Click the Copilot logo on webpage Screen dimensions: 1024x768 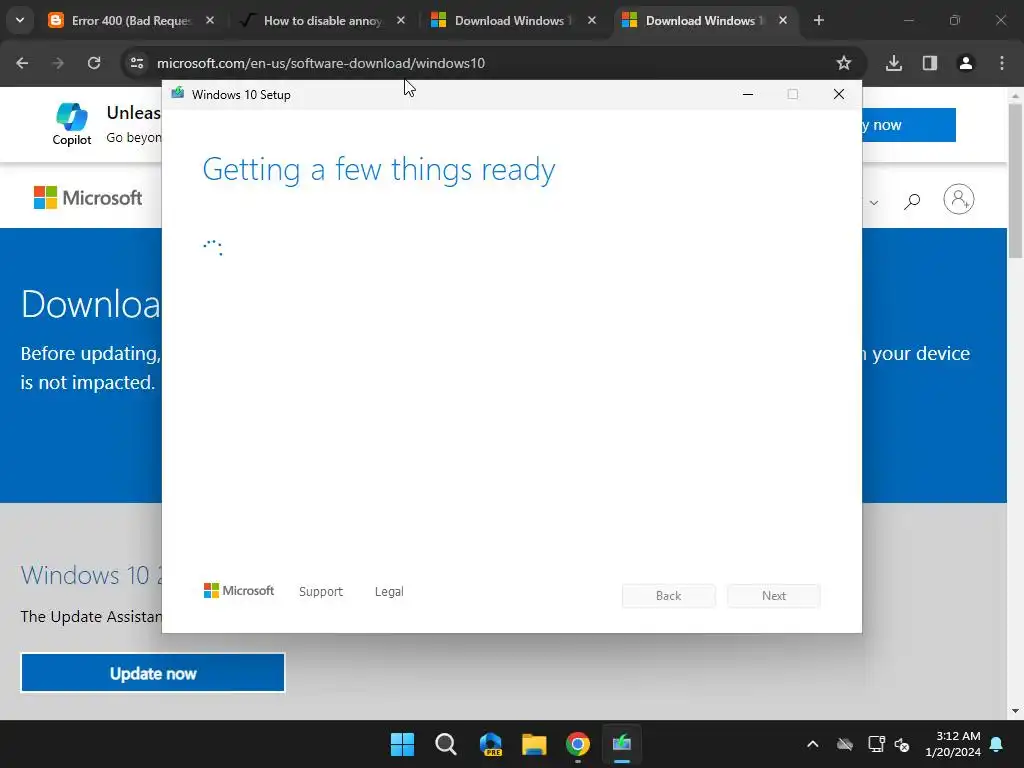[72, 123]
